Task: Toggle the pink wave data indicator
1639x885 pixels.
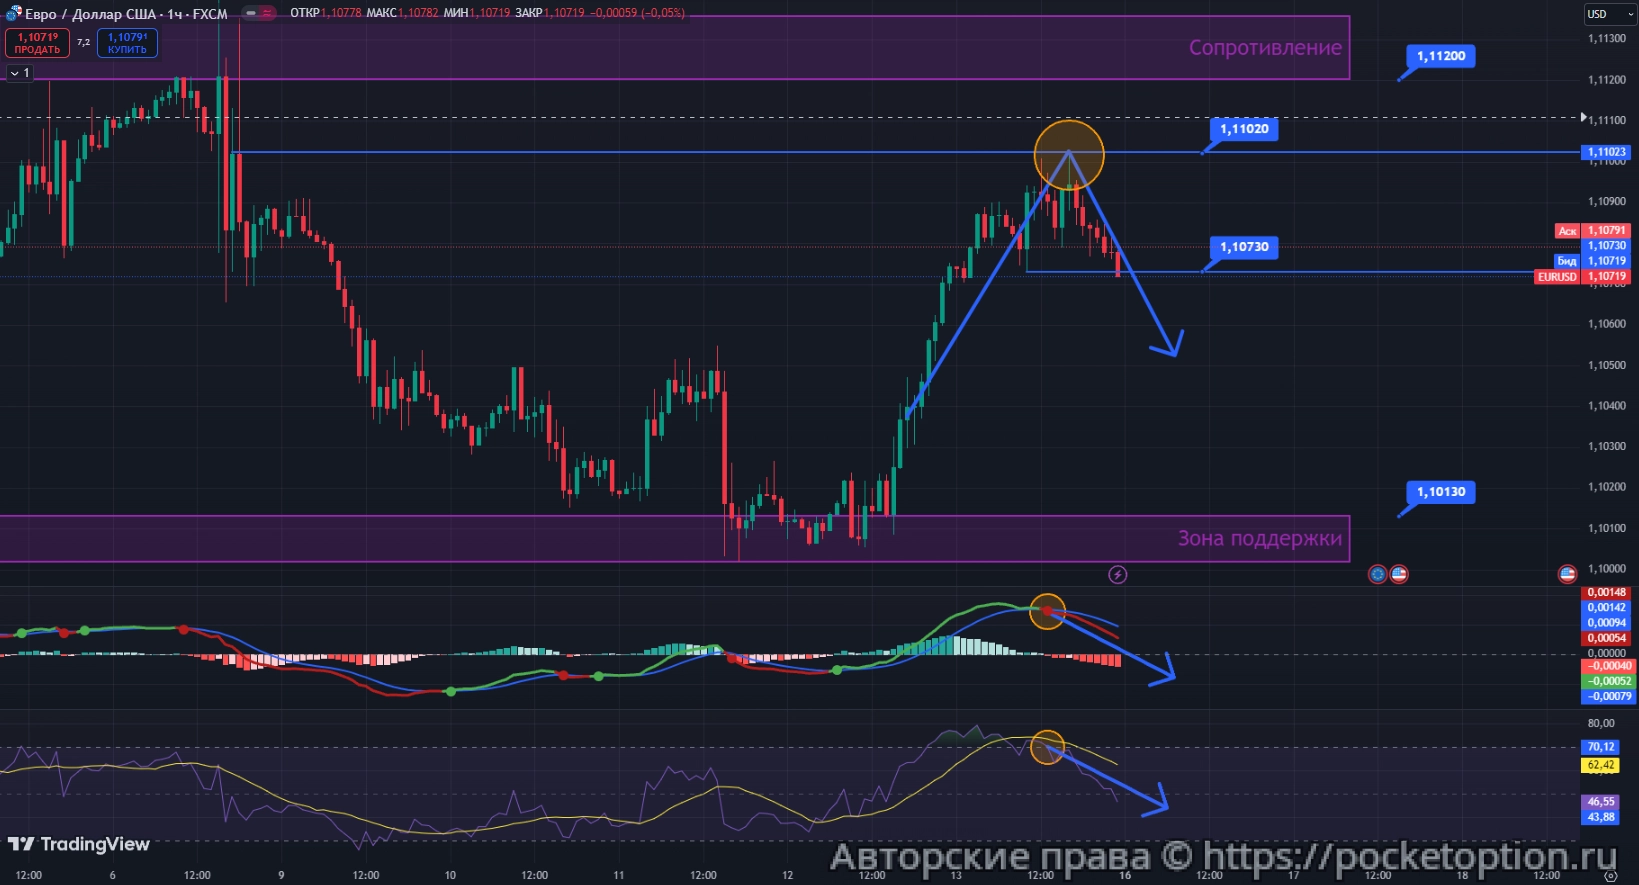Action: click(x=268, y=13)
